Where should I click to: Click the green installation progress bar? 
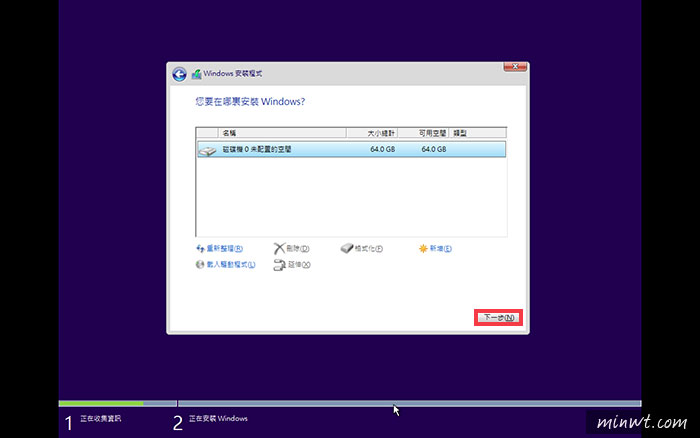(101, 404)
